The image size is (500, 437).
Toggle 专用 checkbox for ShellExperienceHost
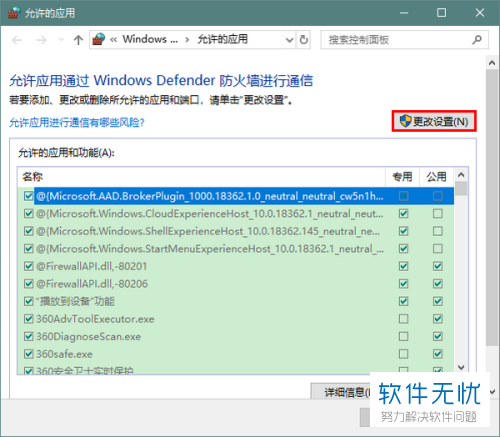pos(404,231)
